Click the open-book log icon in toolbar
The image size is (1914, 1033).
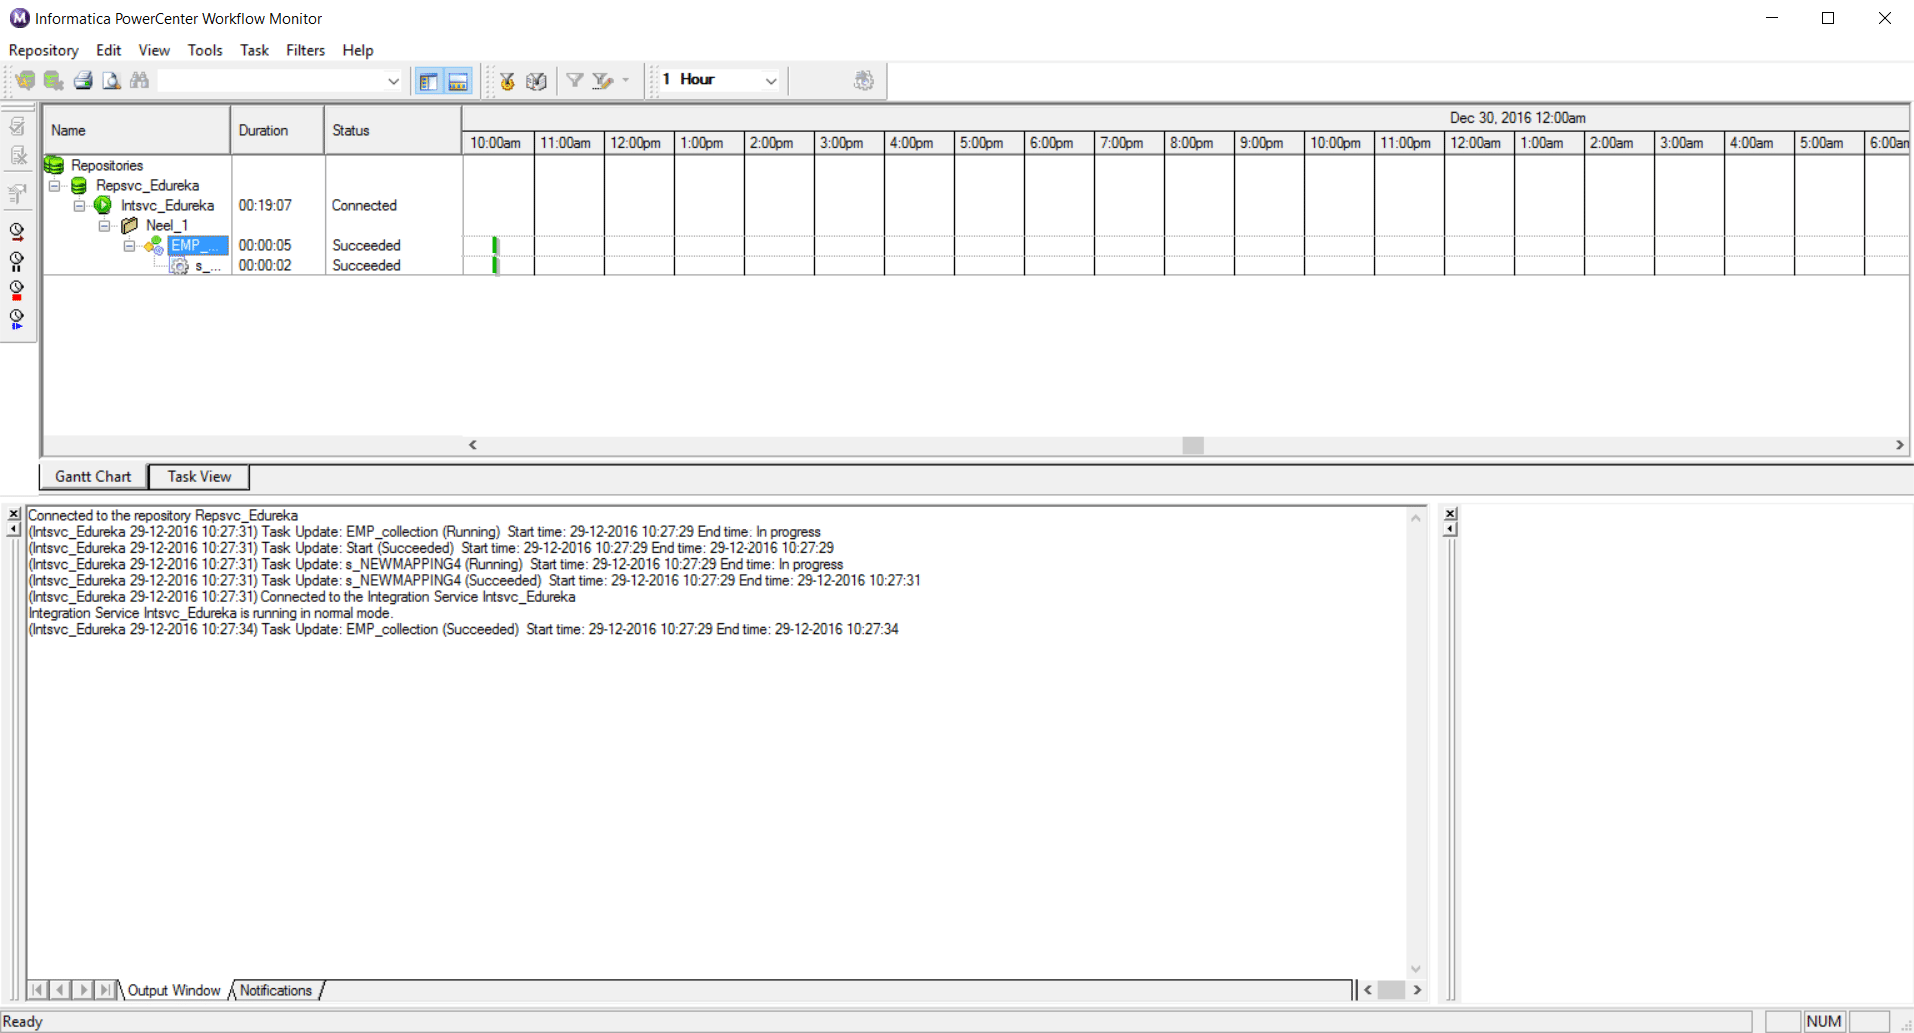click(536, 81)
